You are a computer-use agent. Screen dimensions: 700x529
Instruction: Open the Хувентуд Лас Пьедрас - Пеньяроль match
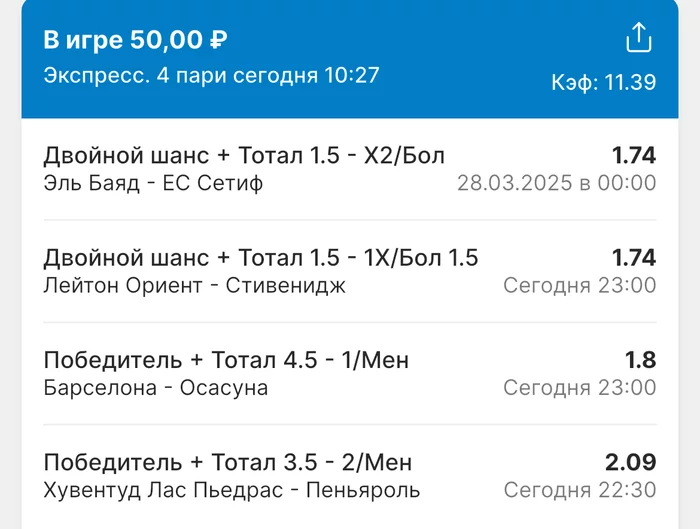coord(232,491)
